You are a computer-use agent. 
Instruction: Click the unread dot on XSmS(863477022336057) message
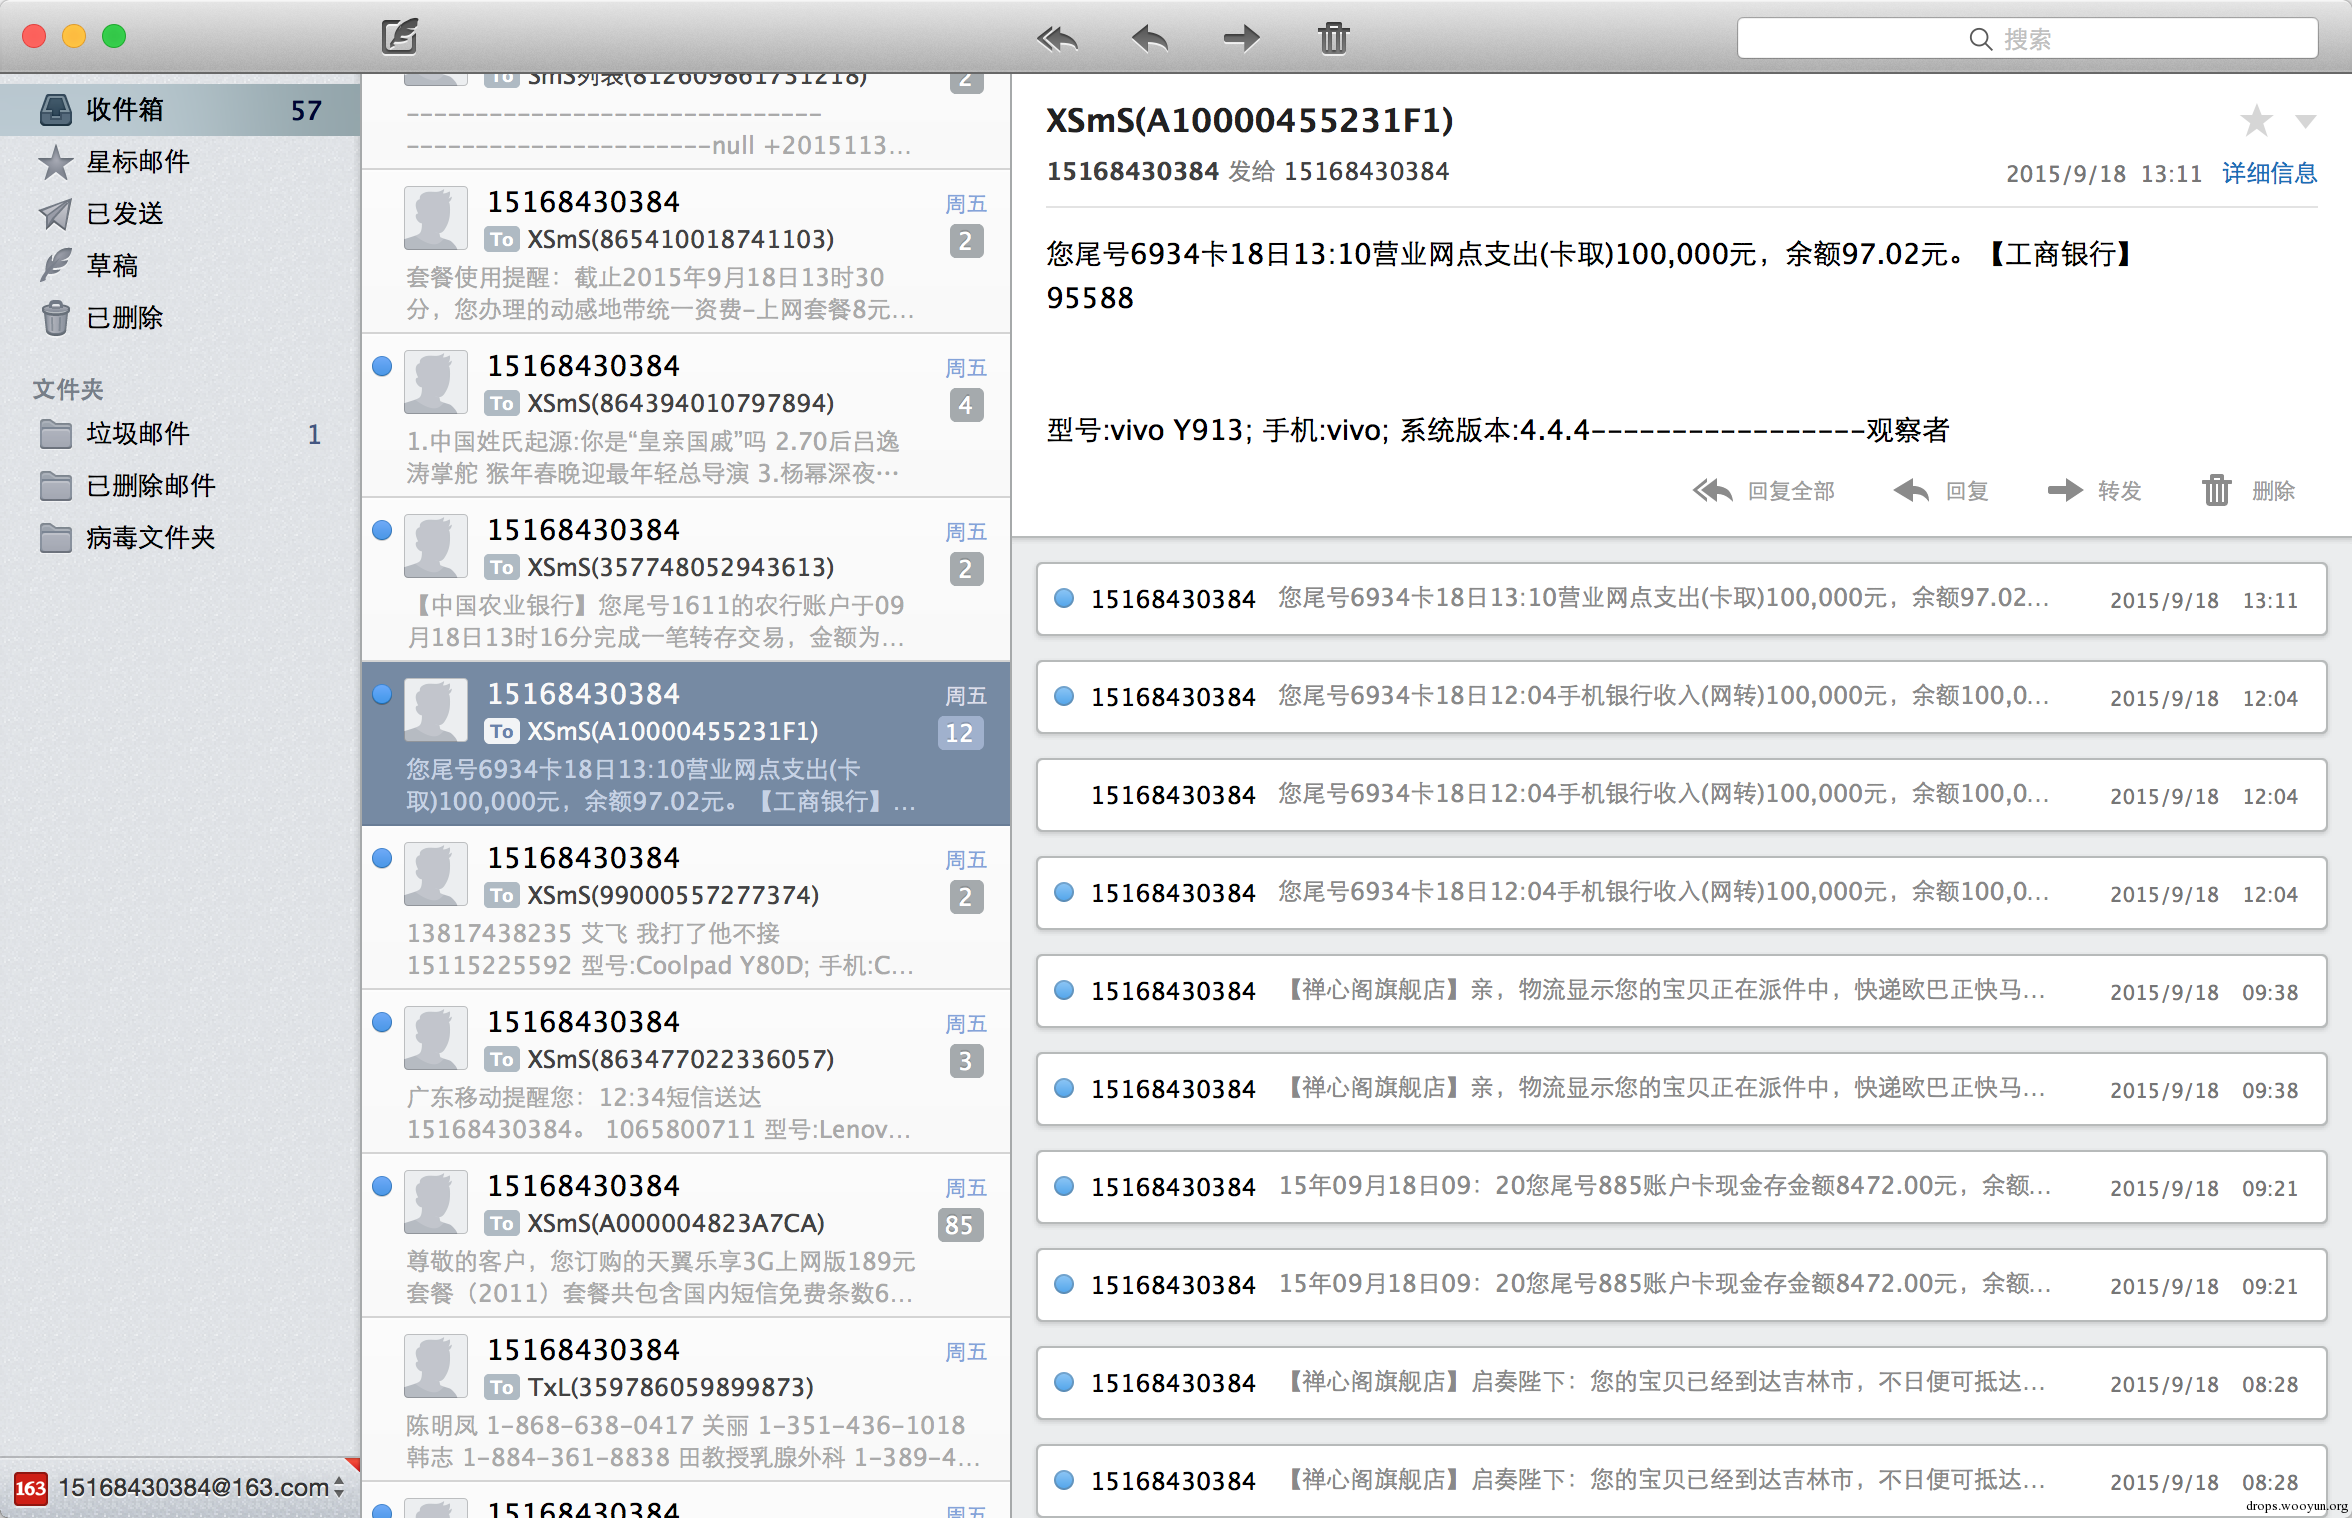click(x=382, y=1022)
